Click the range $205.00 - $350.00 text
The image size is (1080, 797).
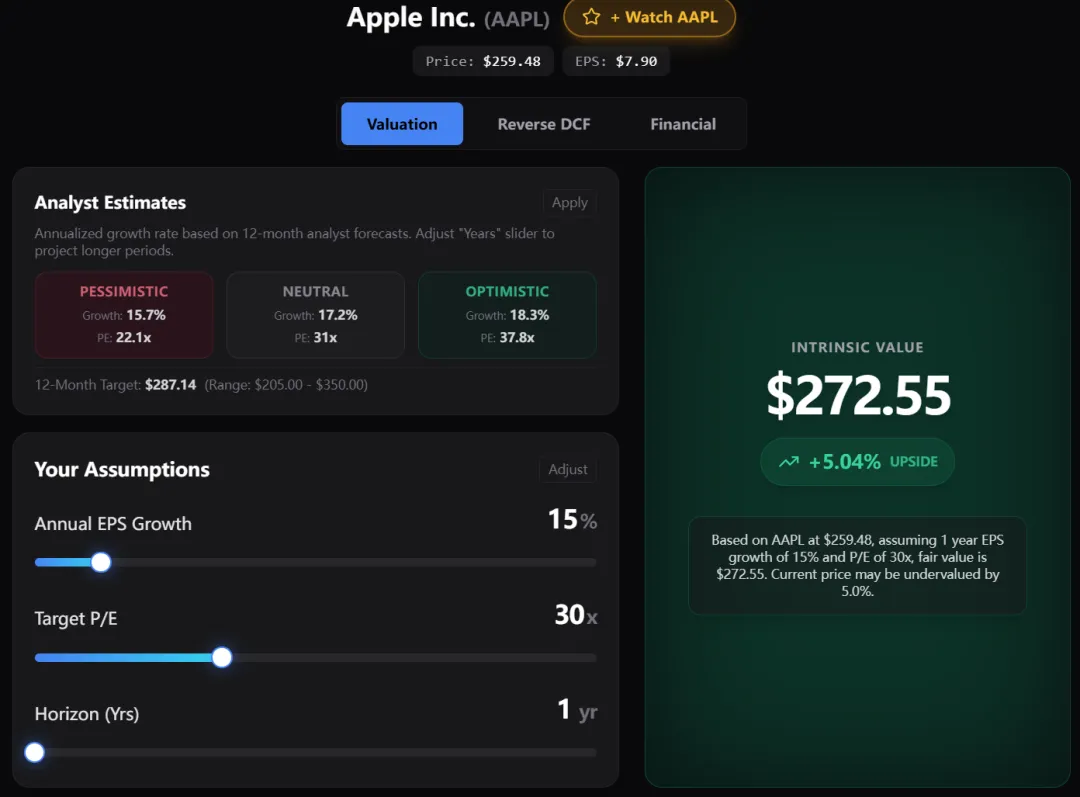point(286,384)
